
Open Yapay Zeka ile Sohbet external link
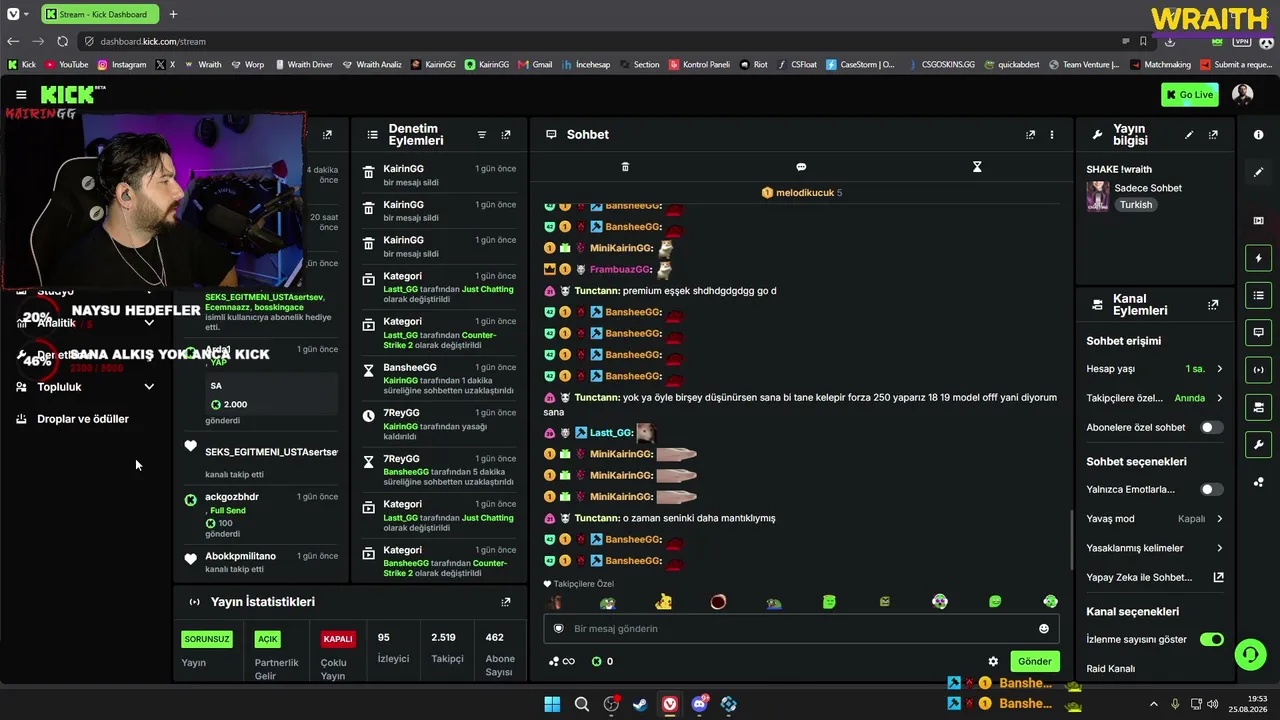click(x=1218, y=577)
